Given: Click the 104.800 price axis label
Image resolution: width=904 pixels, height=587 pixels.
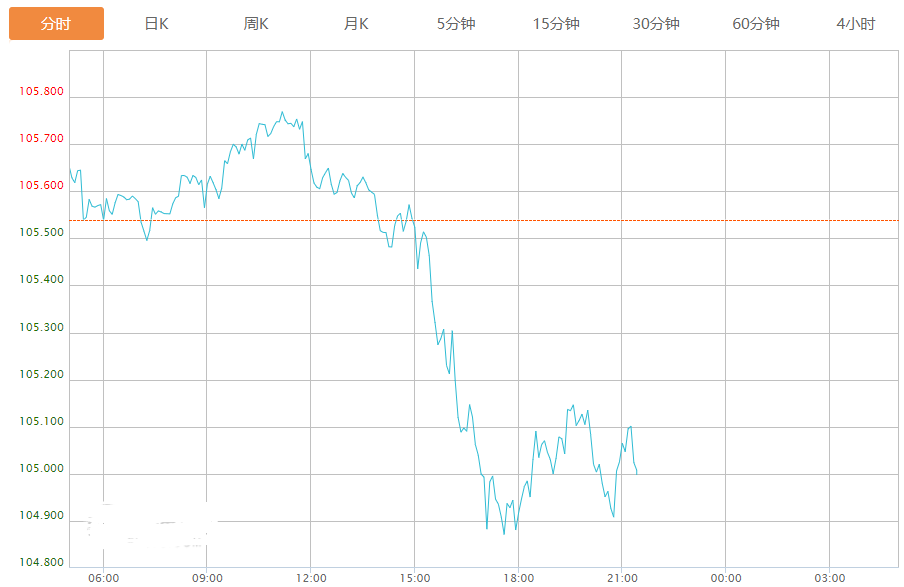Looking at the screenshot, I should pos(41,563).
